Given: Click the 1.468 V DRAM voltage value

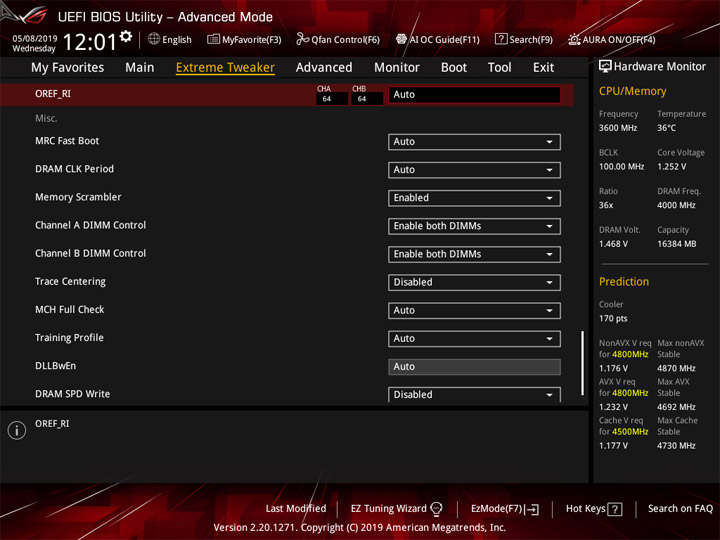Looking at the screenshot, I should pyautogui.click(x=613, y=244).
